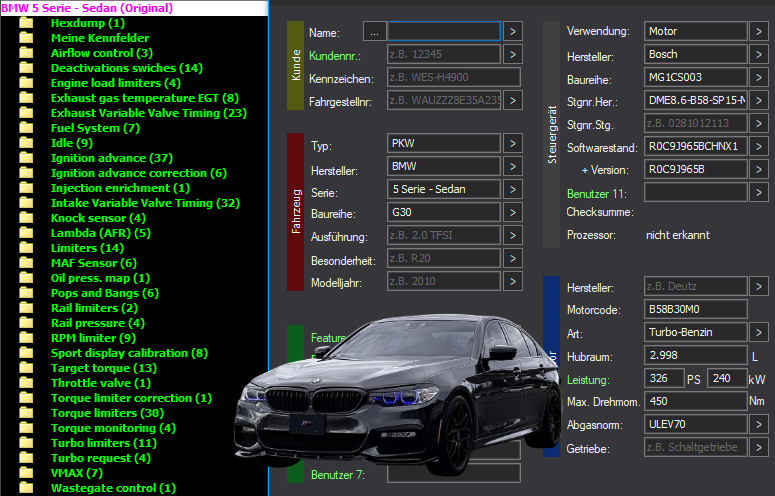Screen dimensions: 775x496
Task: Click the Leistung PS field showing 326
Action: tap(664, 378)
